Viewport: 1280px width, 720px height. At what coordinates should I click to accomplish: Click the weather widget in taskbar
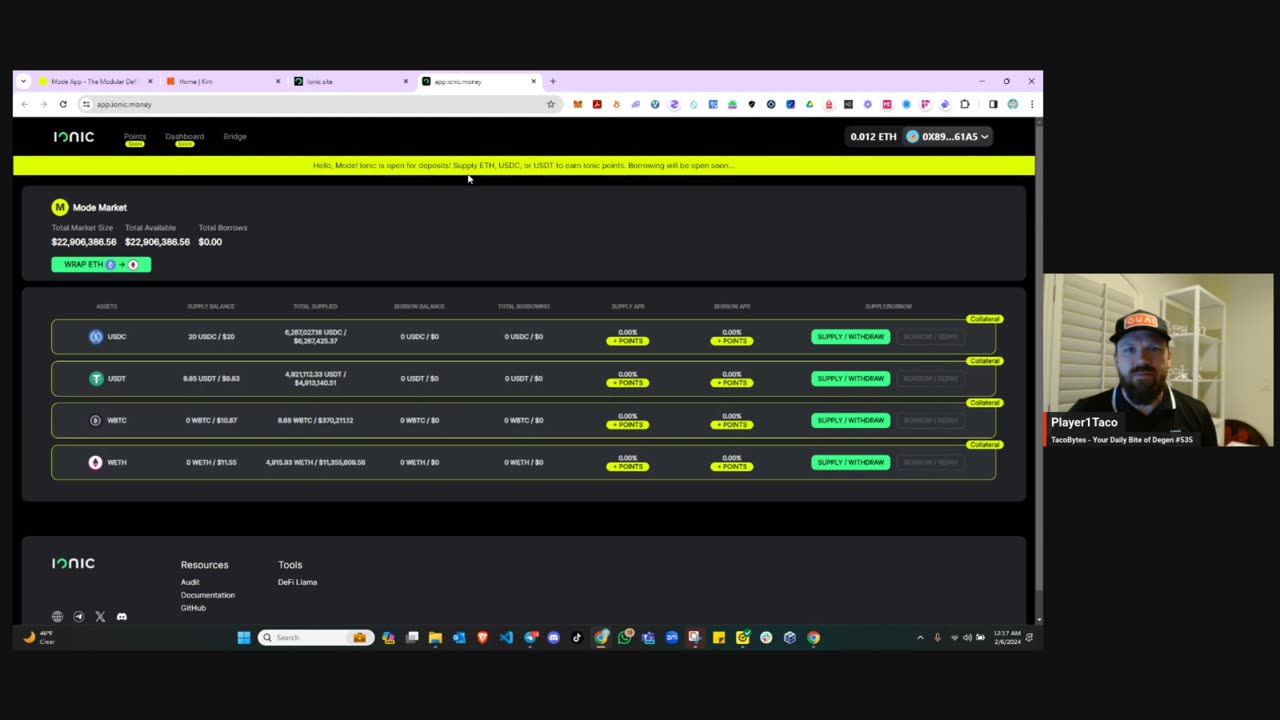(38, 637)
